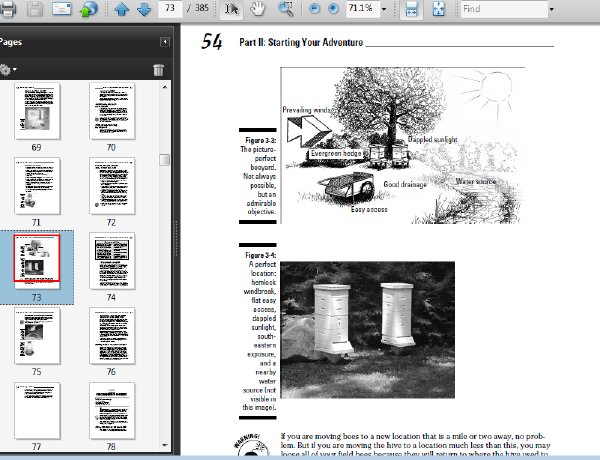Select the highlighted page 73 thumbnail

click(x=37, y=259)
